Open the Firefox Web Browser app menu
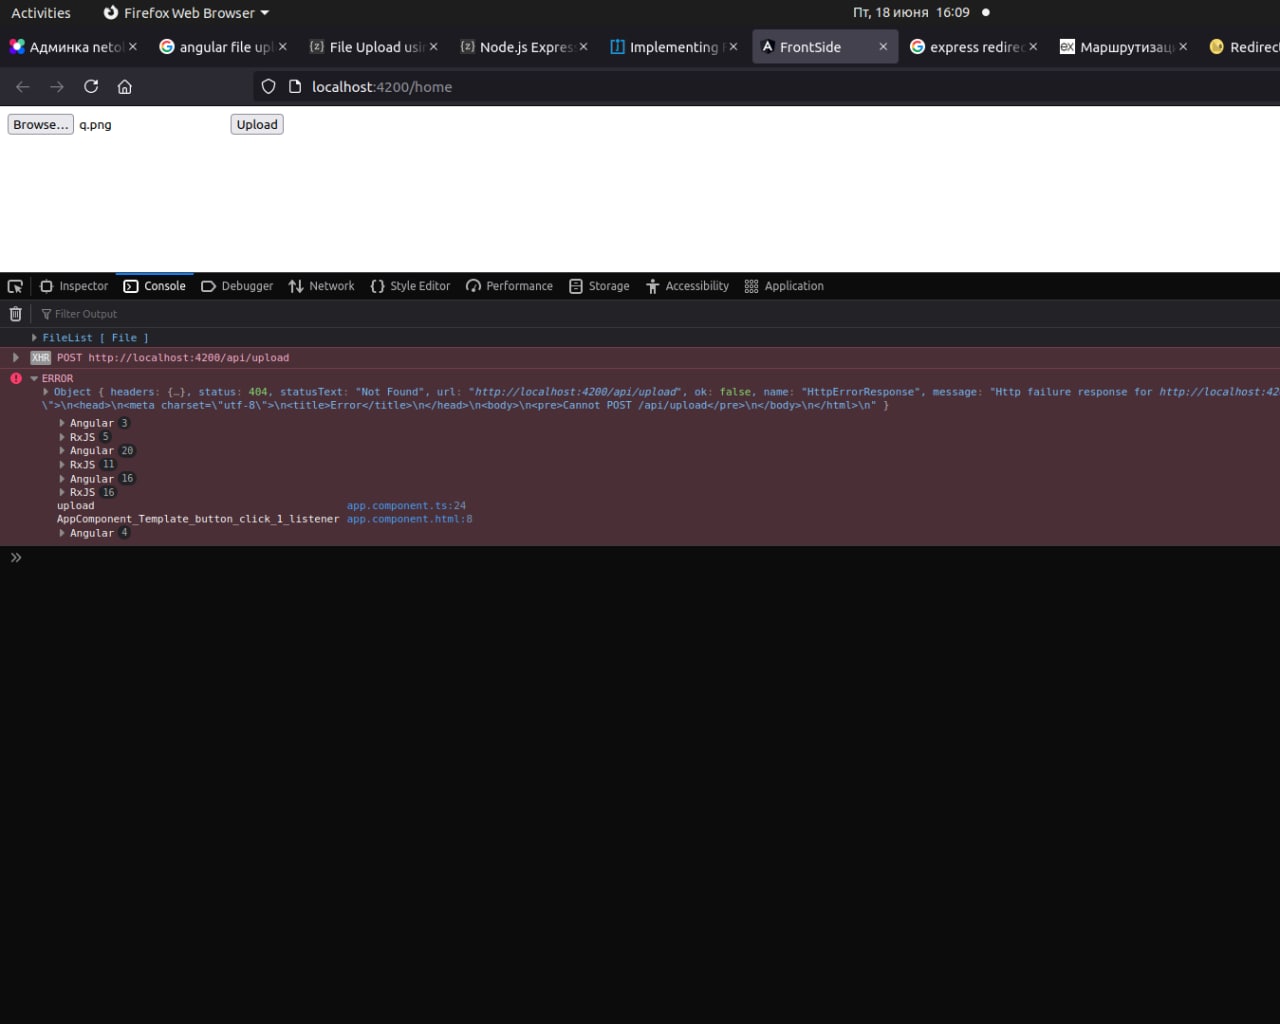The height and width of the screenshot is (1024, 1280). (187, 13)
